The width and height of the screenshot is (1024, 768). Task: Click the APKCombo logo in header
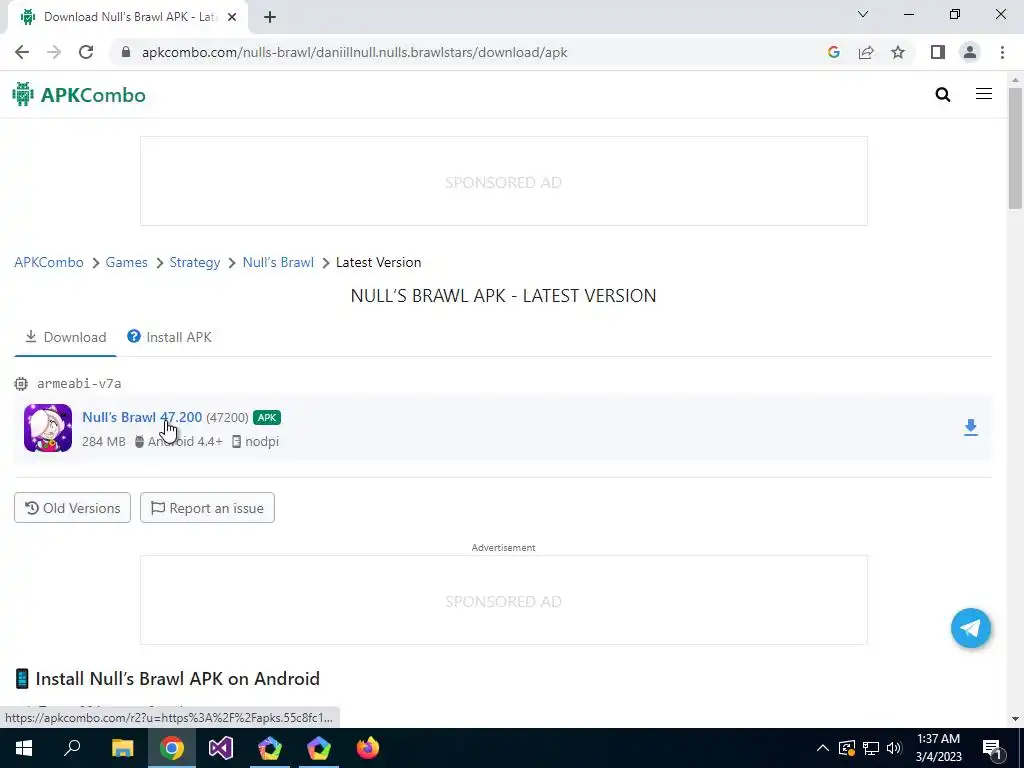[79, 95]
